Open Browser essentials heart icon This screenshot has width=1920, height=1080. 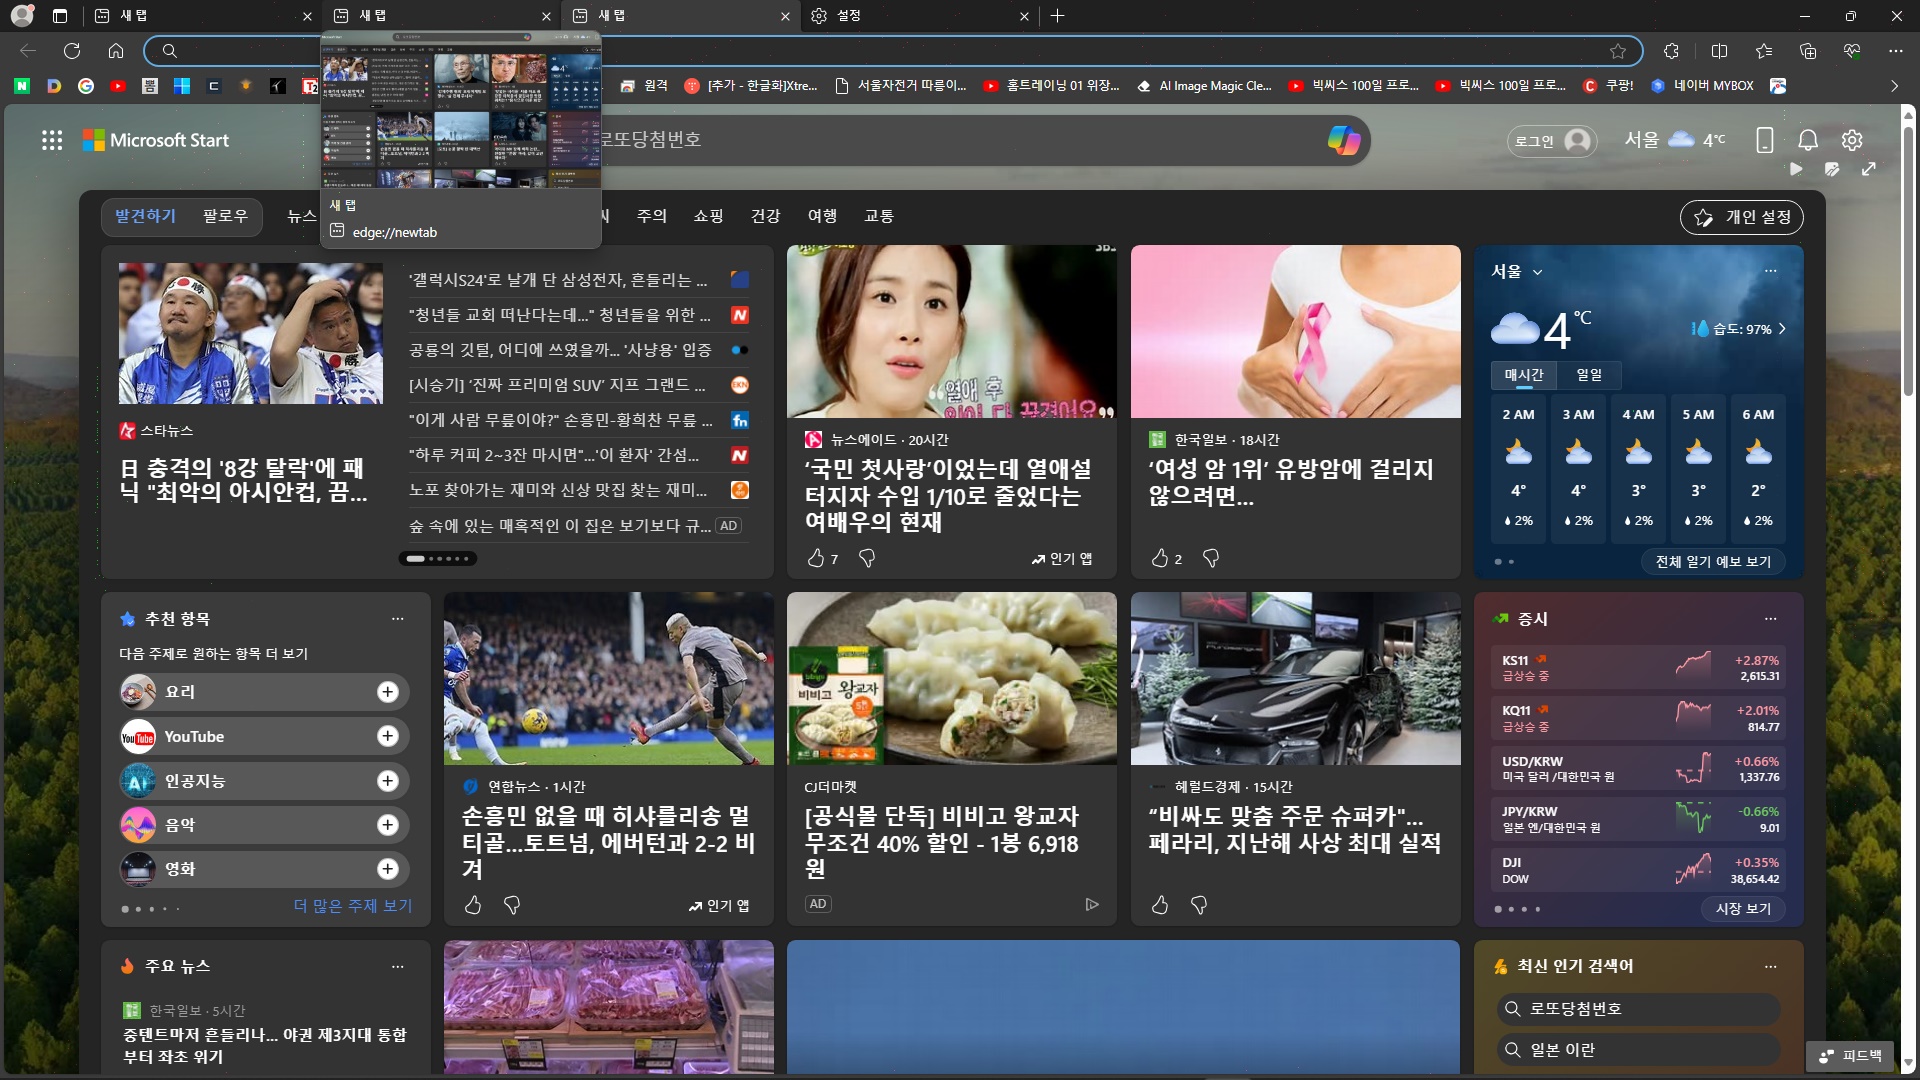[x=1852, y=51]
